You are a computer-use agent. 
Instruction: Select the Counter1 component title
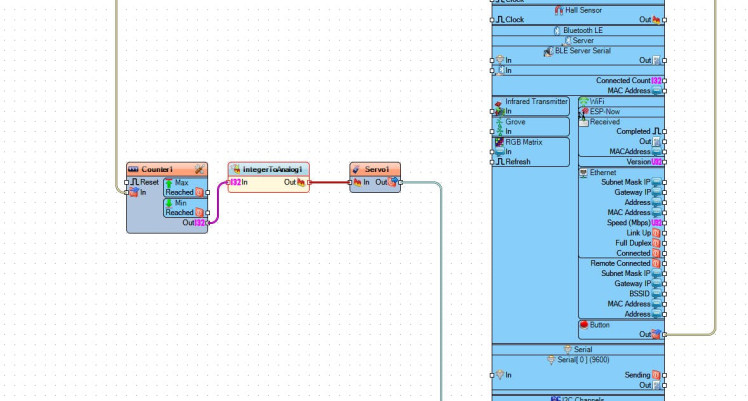[157, 169]
